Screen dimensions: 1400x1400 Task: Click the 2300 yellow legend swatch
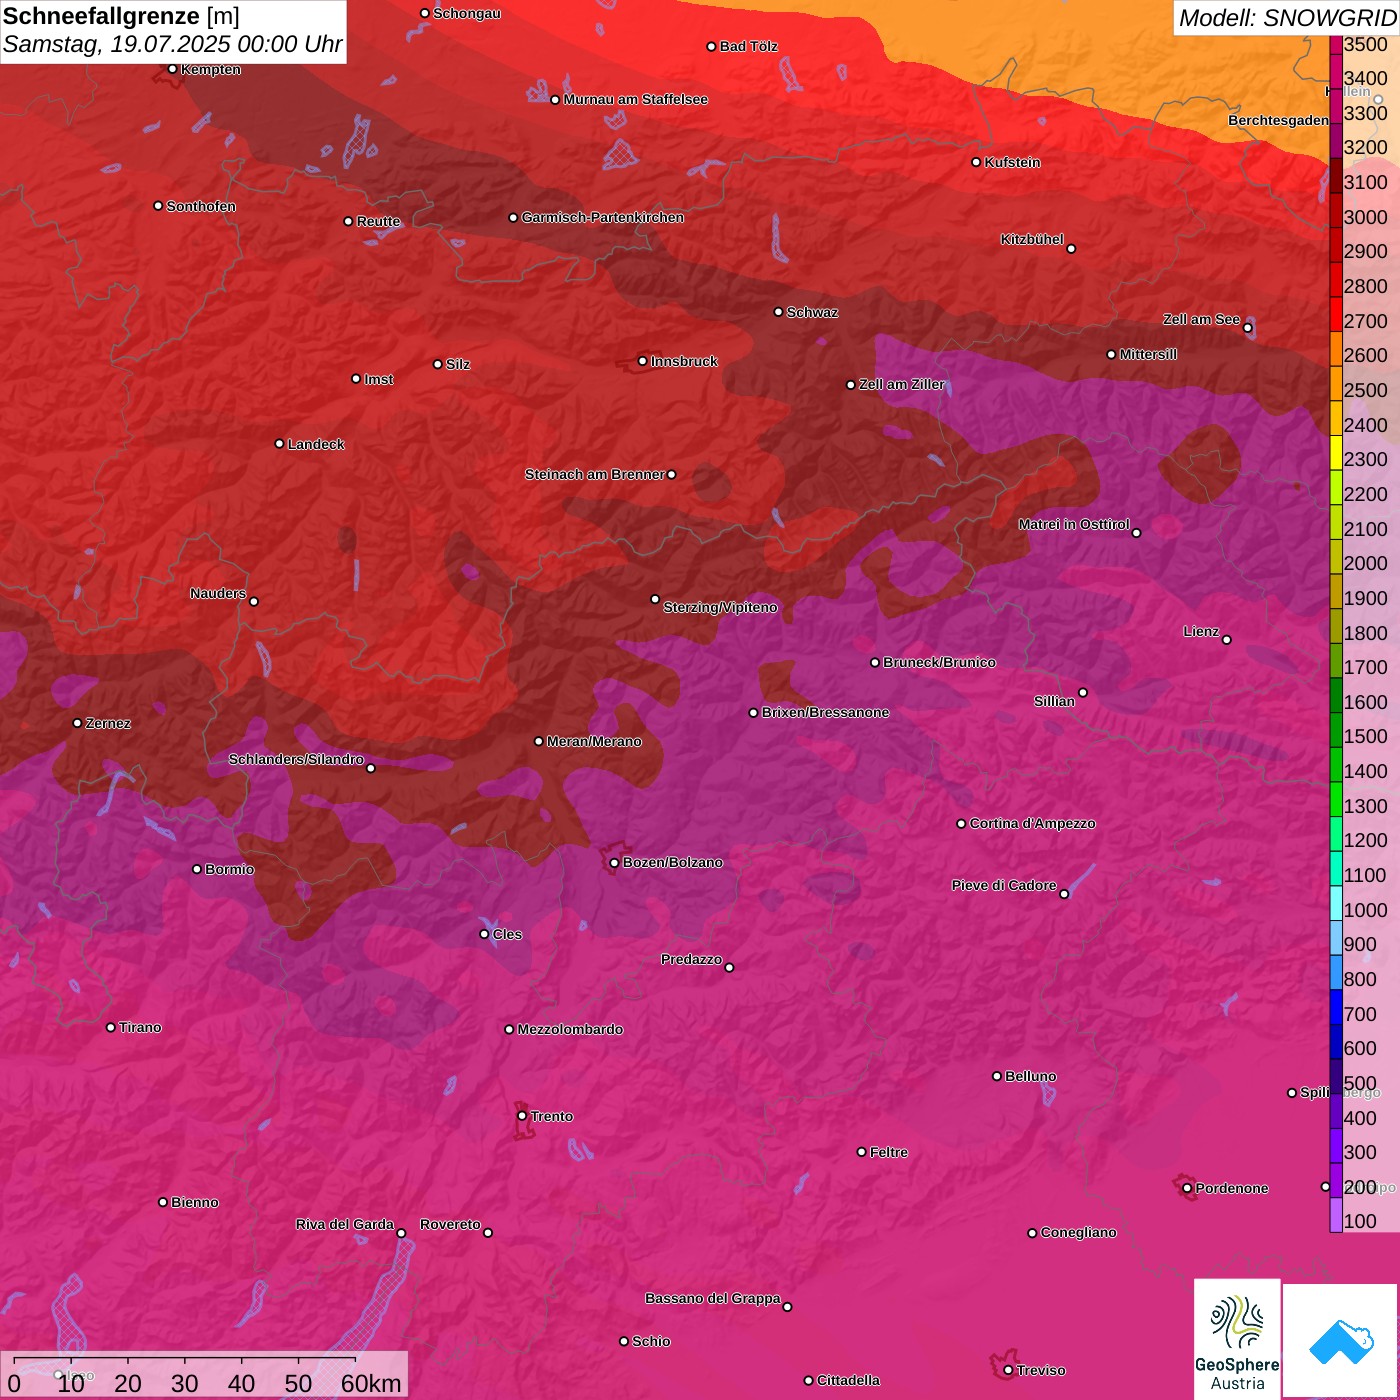pos(1335,453)
